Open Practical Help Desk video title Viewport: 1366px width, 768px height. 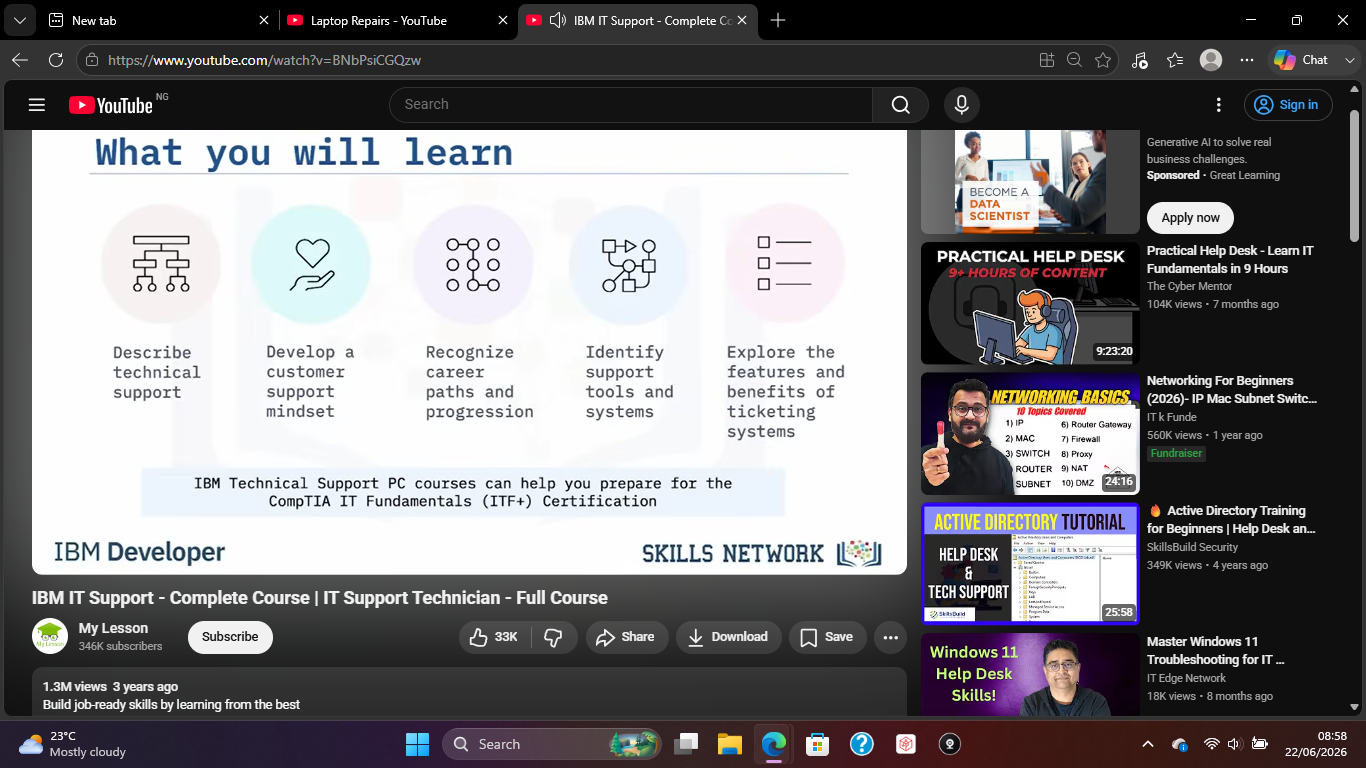coord(1230,260)
